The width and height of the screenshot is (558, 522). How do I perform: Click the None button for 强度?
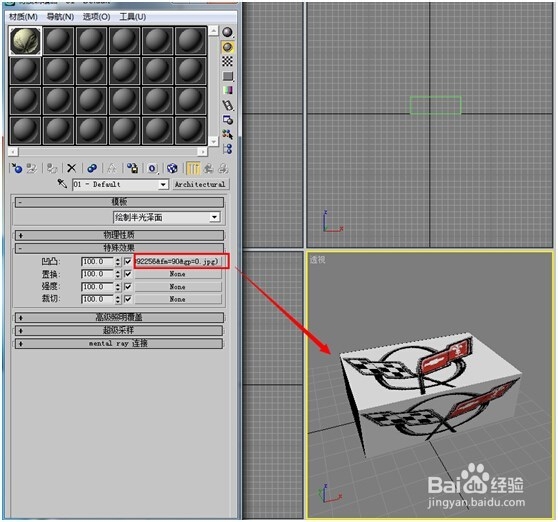click(x=178, y=286)
